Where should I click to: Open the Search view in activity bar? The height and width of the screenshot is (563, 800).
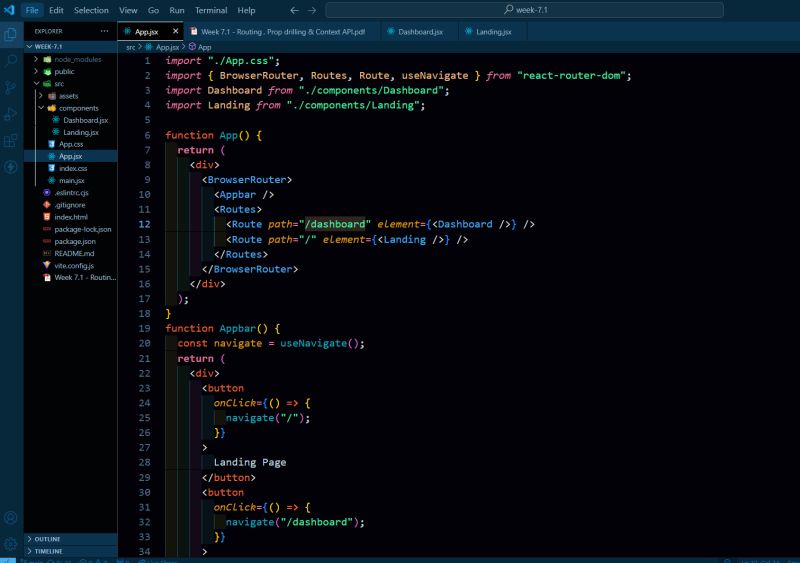tap(11, 61)
